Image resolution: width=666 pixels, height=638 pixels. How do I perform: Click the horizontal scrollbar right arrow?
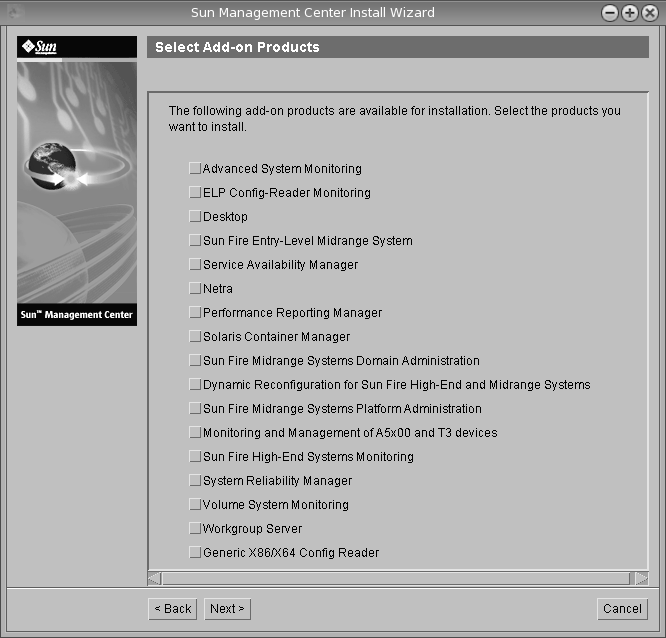coord(641,578)
